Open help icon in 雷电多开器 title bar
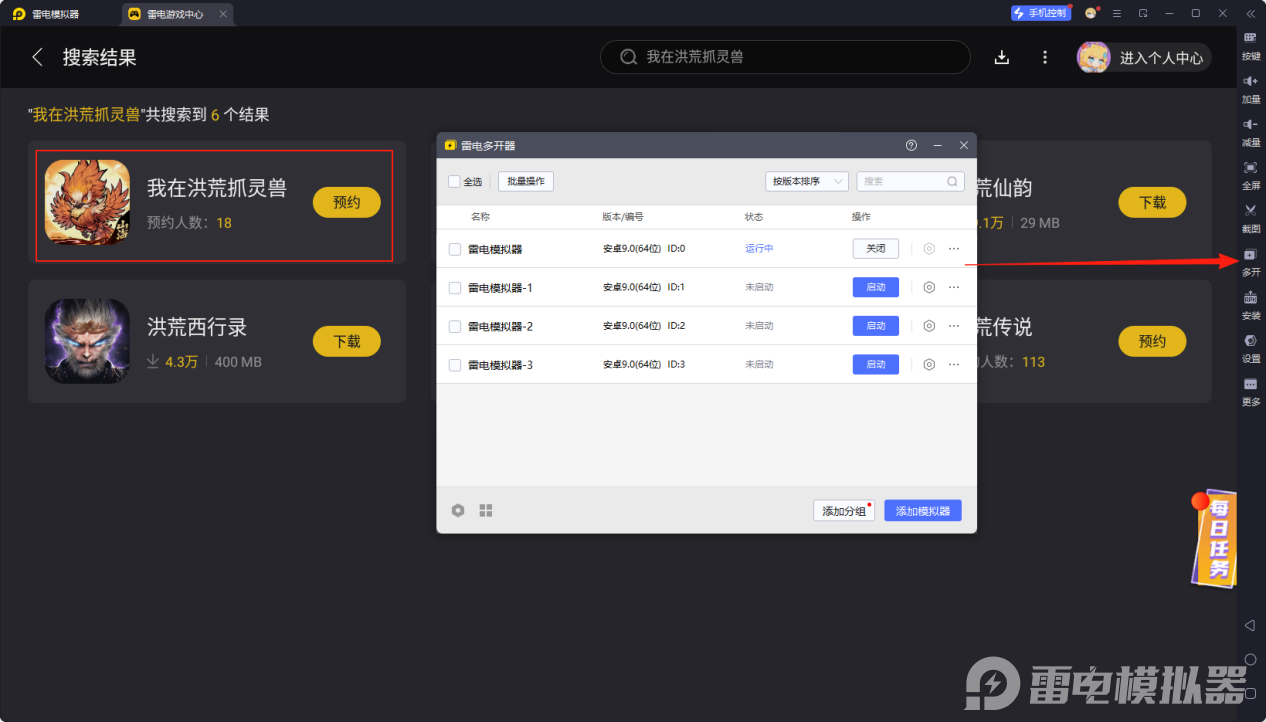 pos(911,145)
